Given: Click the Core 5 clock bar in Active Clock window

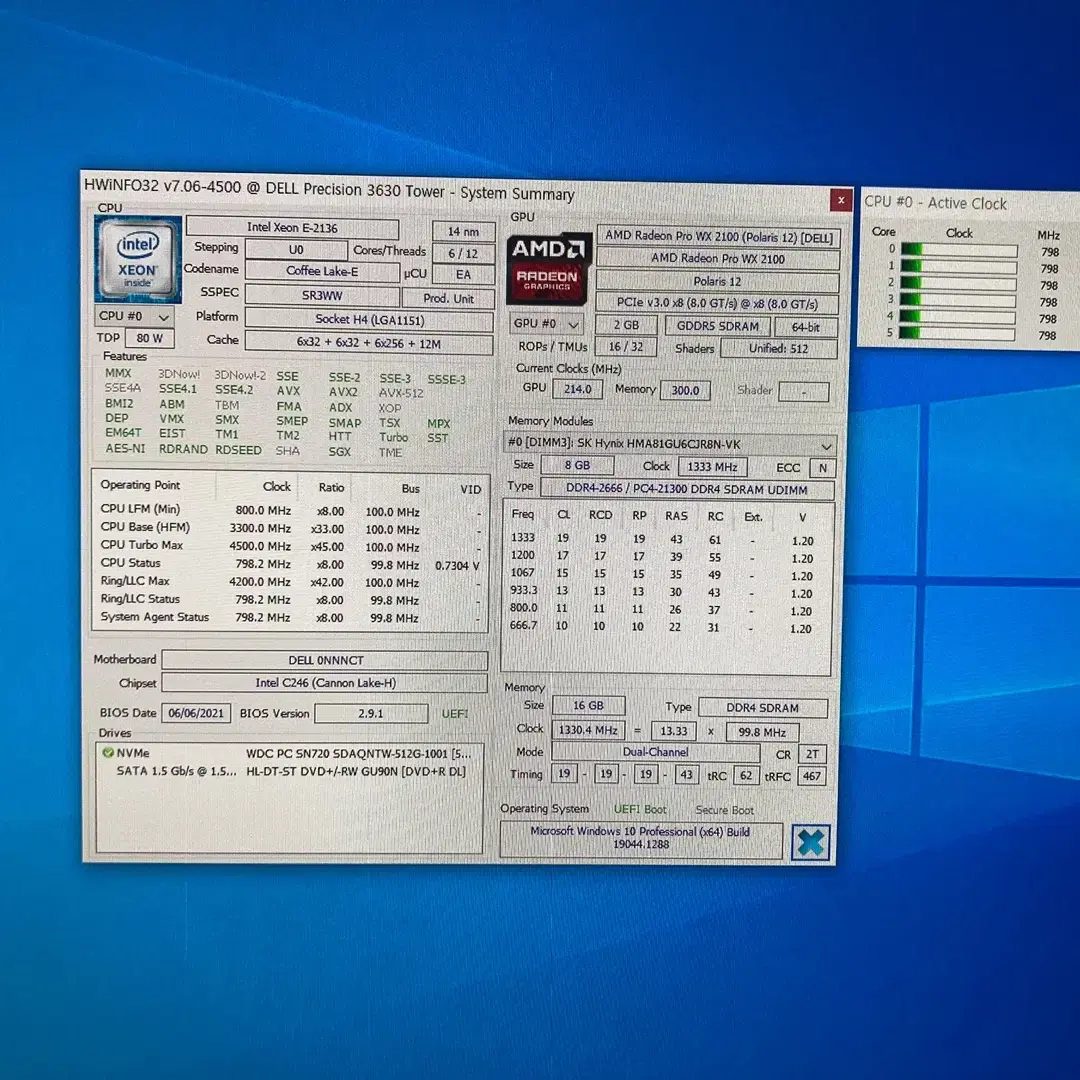Looking at the screenshot, I should 957,333.
